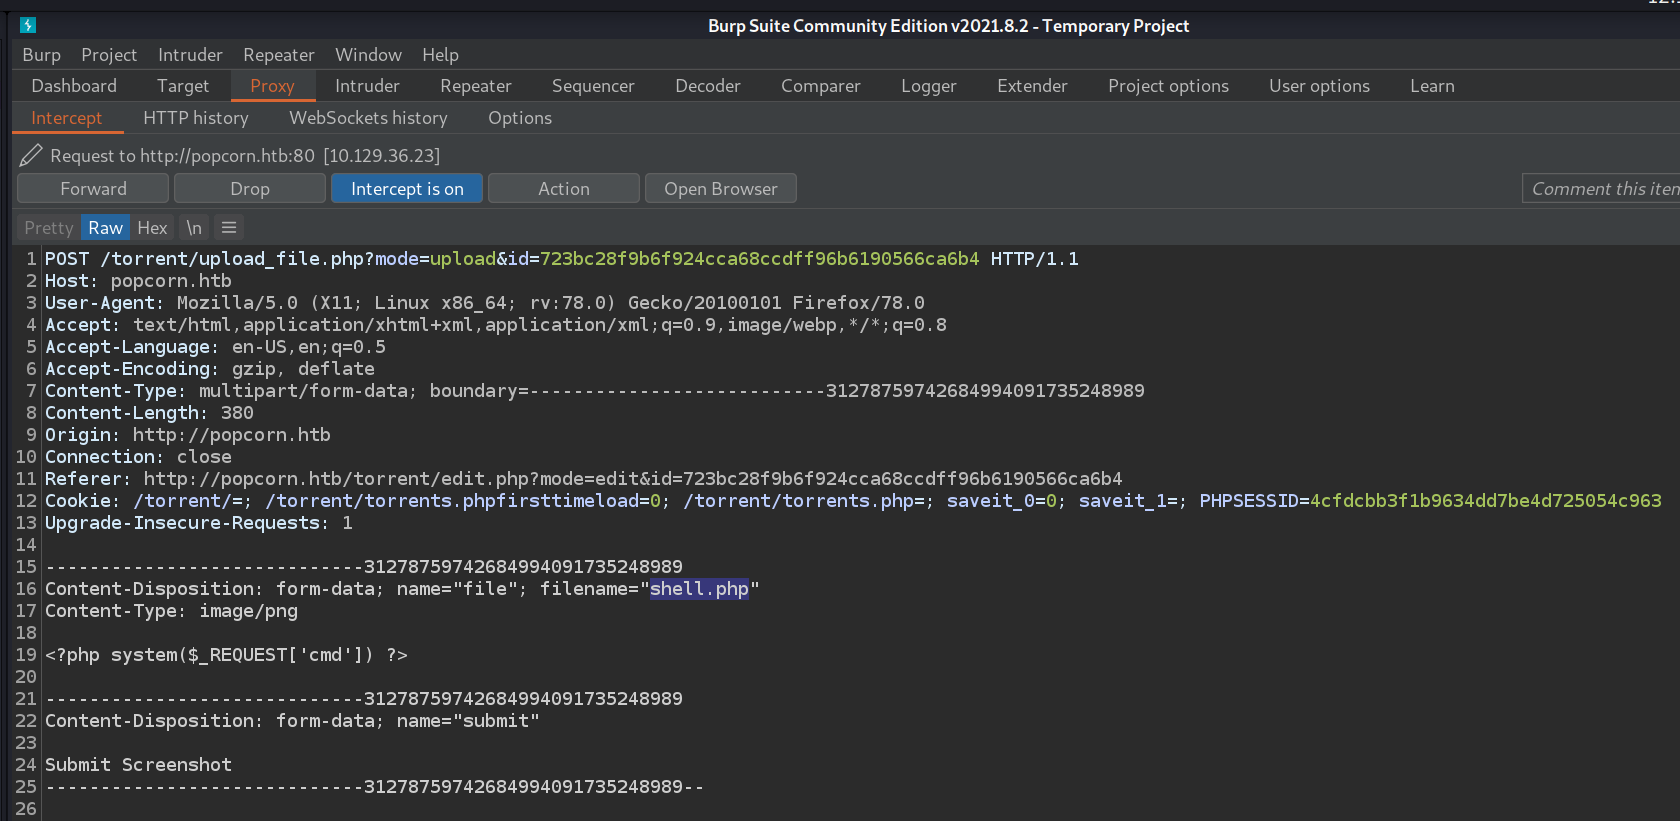This screenshot has width=1680, height=821.
Task: Open the Decoder tab
Action: click(x=708, y=86)
